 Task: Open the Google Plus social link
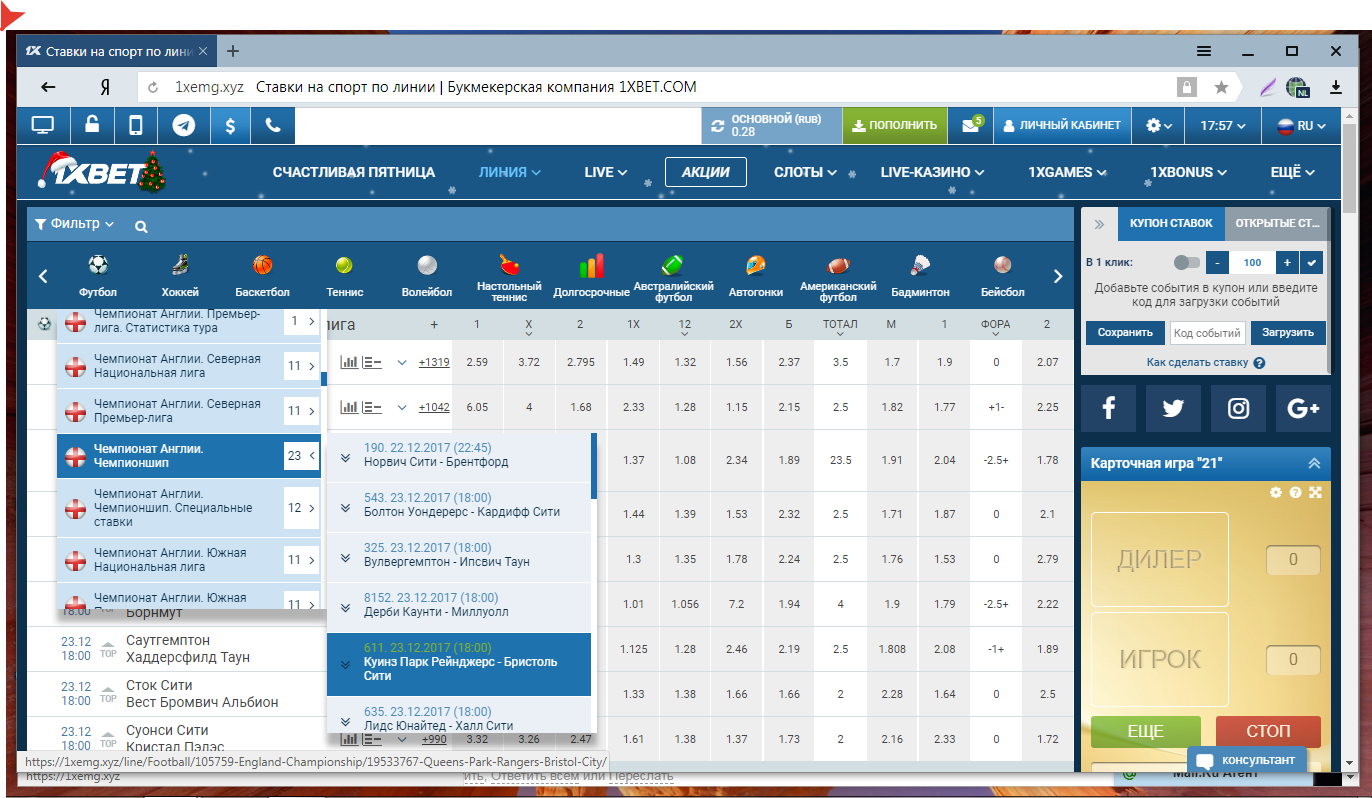point(1303,408)
